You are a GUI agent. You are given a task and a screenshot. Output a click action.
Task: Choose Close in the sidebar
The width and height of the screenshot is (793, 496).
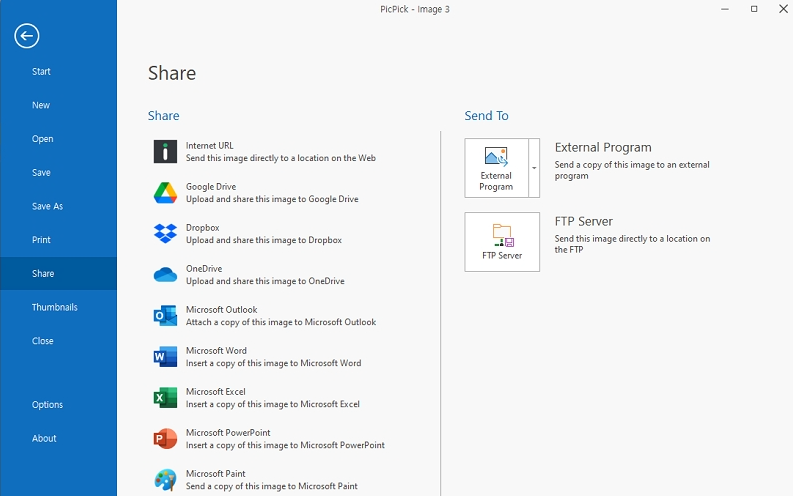(x=42, y=341)
